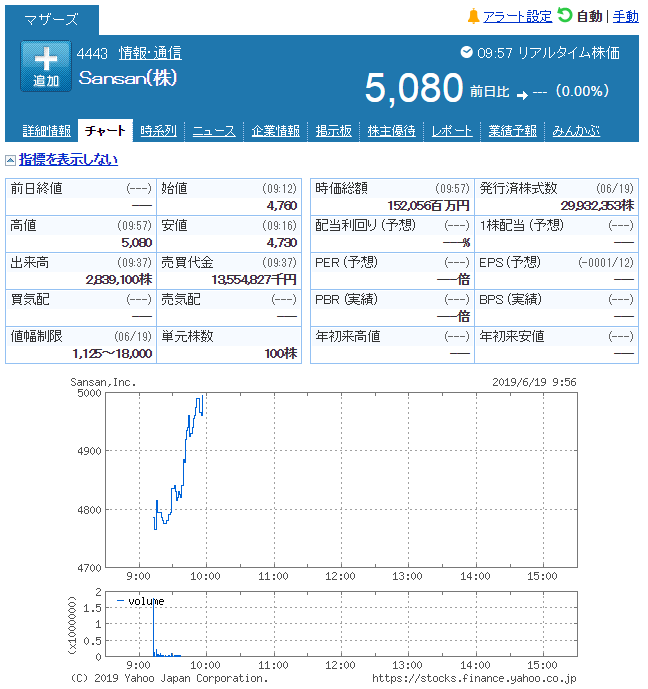The width and height of the screenshot is (648, 689).
Task: Click the PBR (実績) label
Action: pos(346,299)
